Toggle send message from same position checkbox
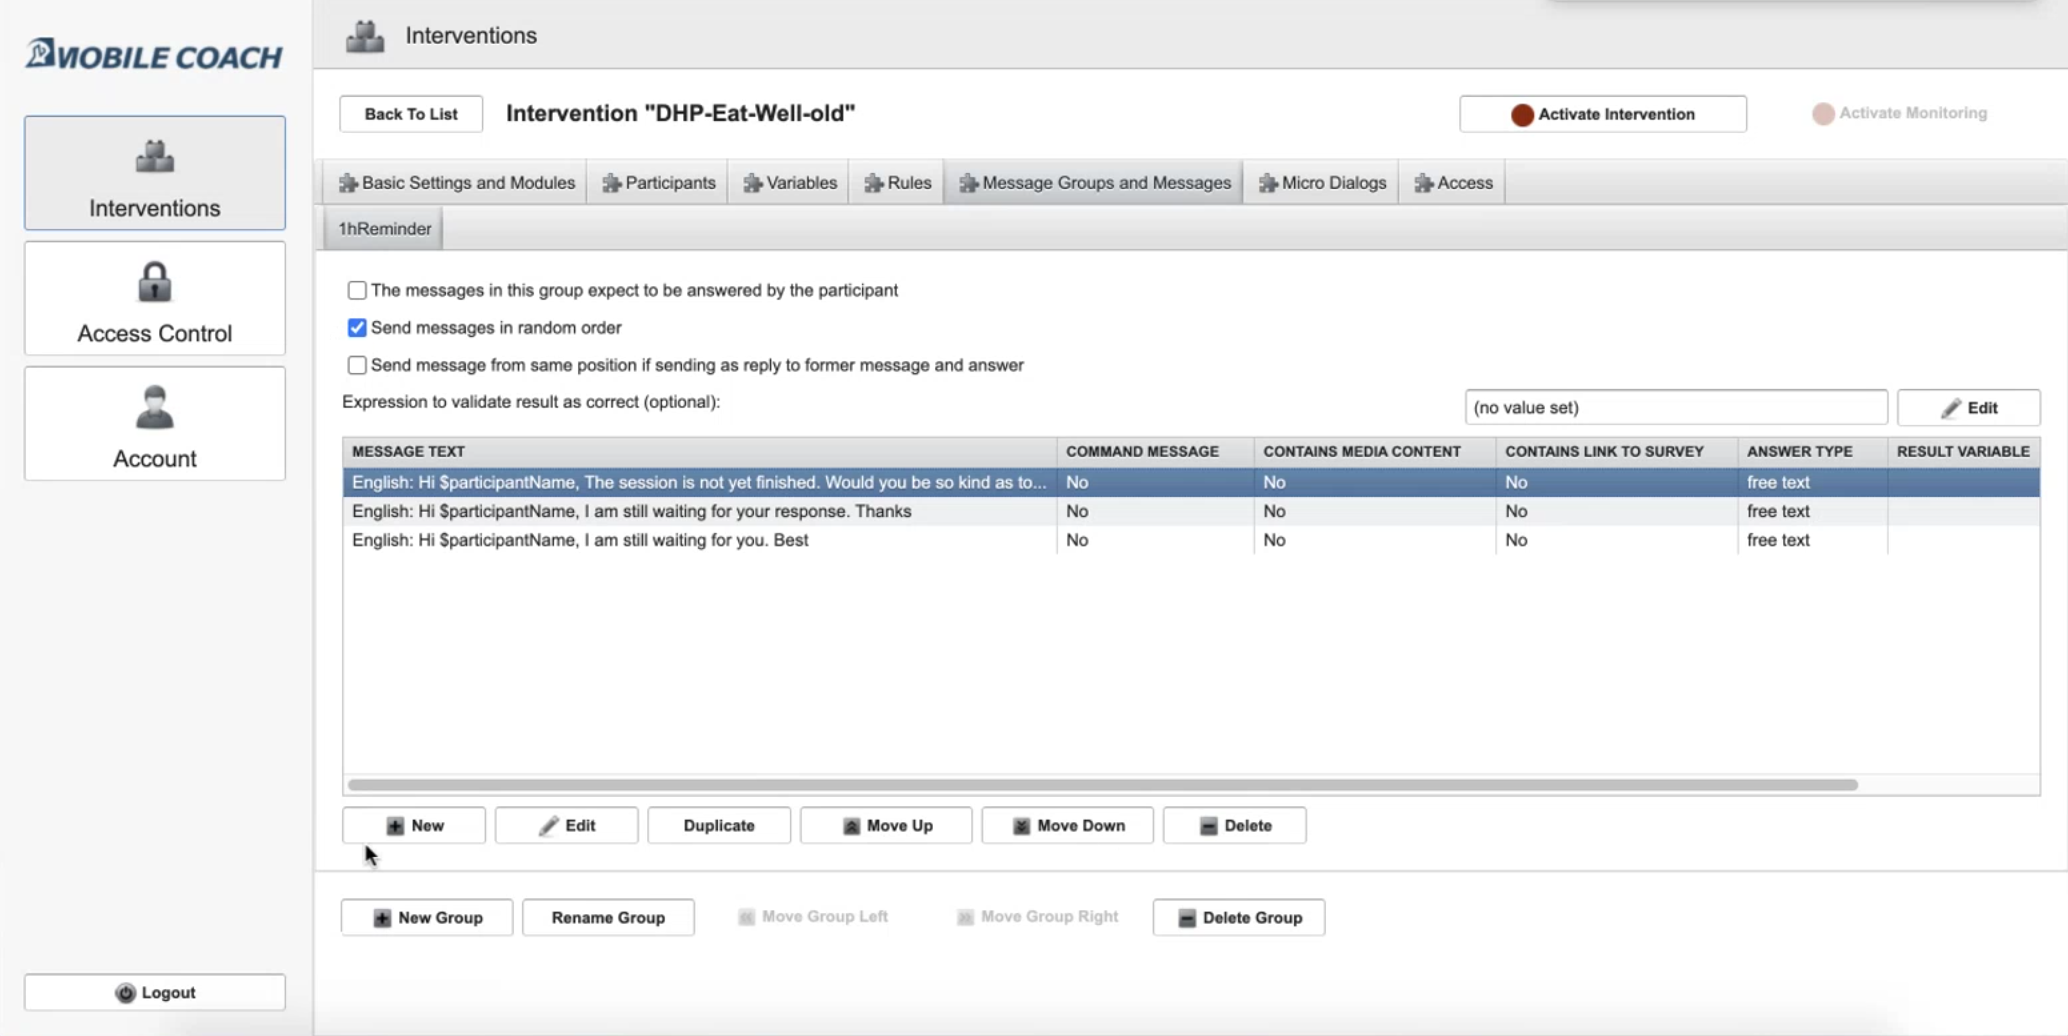 point(357,366)
